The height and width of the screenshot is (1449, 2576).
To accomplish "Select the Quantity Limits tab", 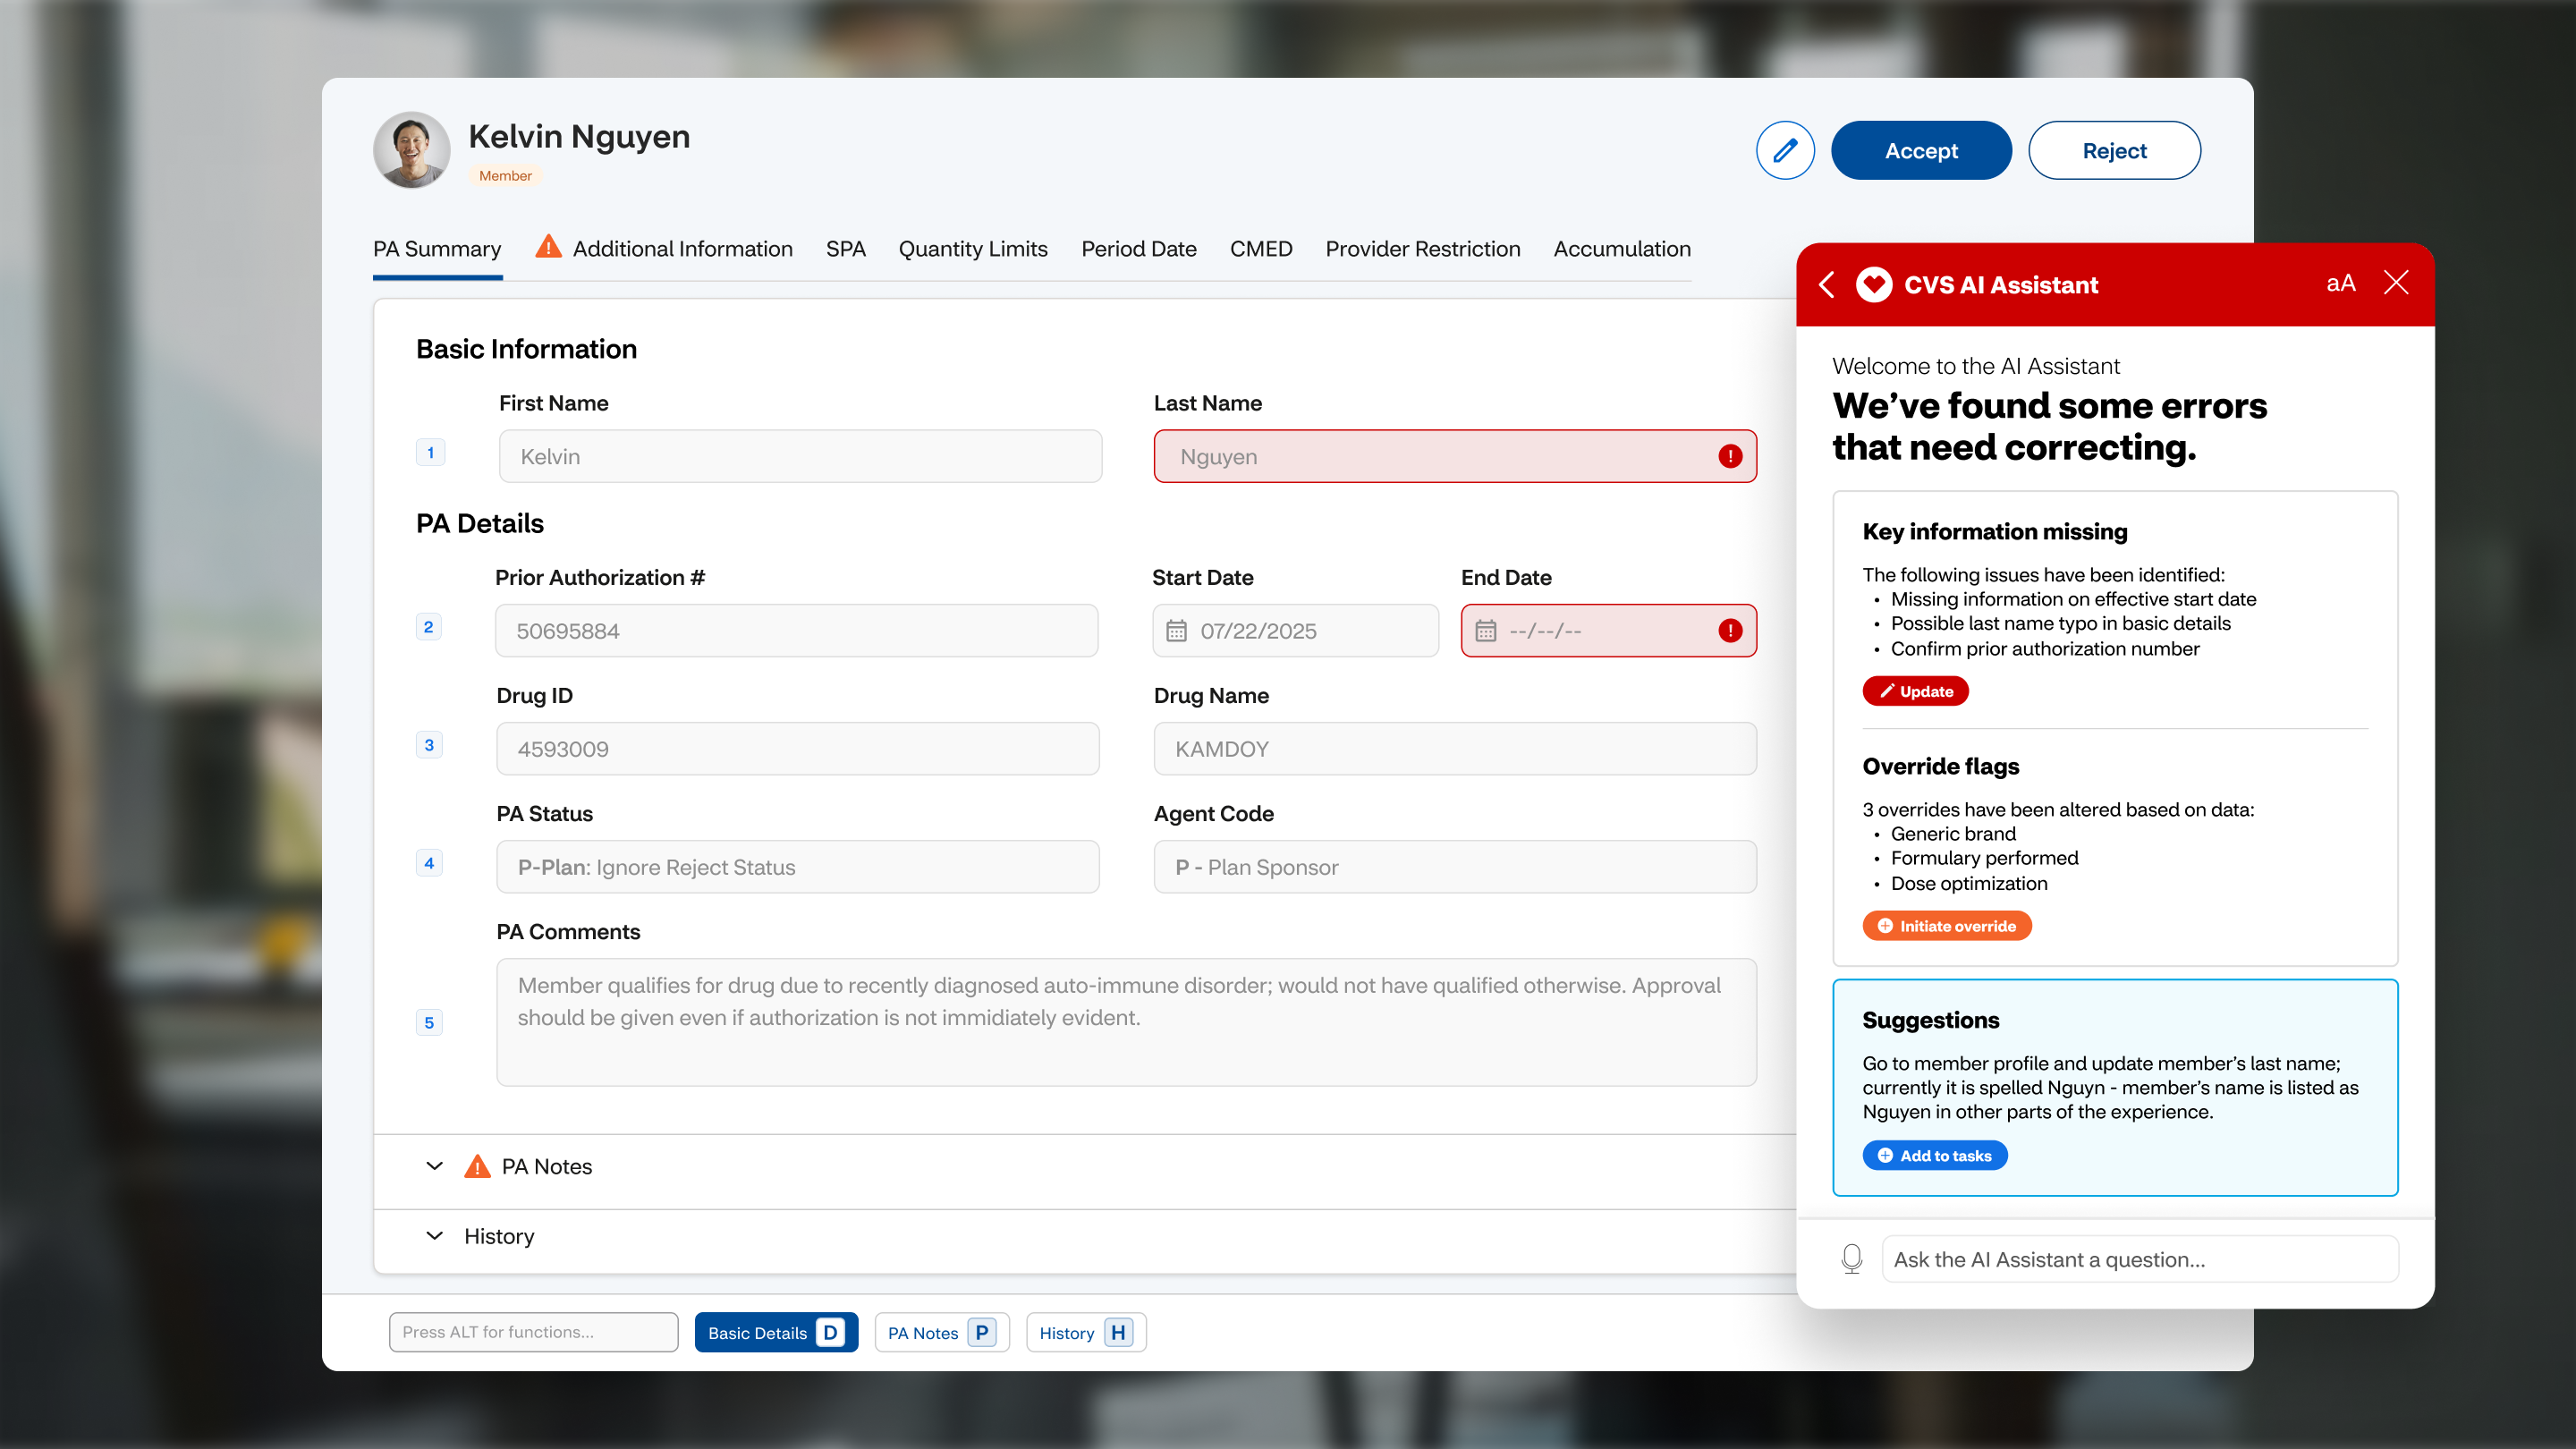I will [973, 249].
